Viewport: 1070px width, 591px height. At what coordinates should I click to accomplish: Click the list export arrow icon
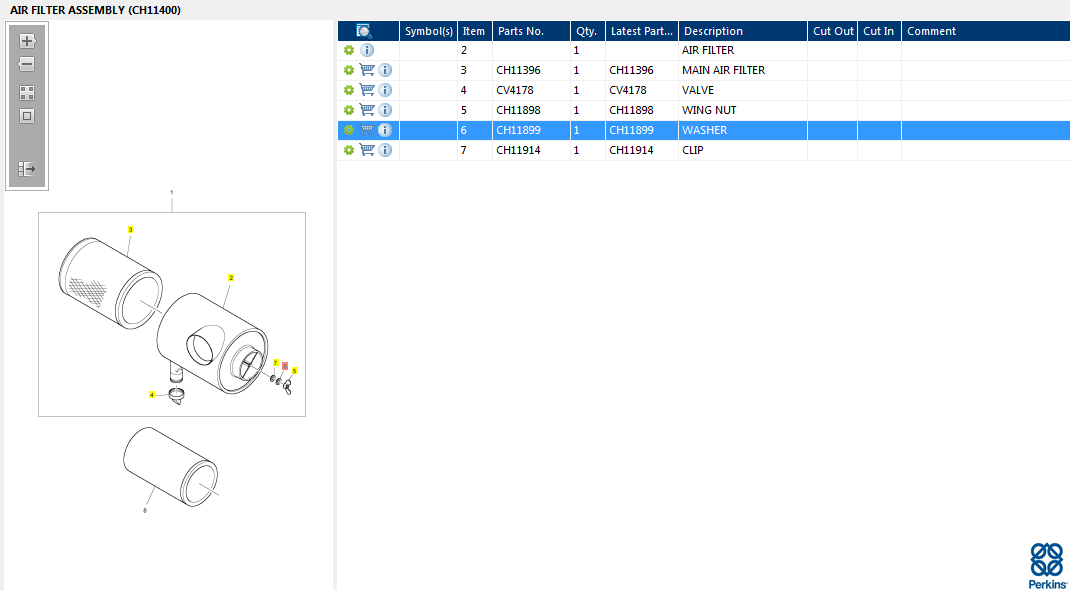(27, 169)
